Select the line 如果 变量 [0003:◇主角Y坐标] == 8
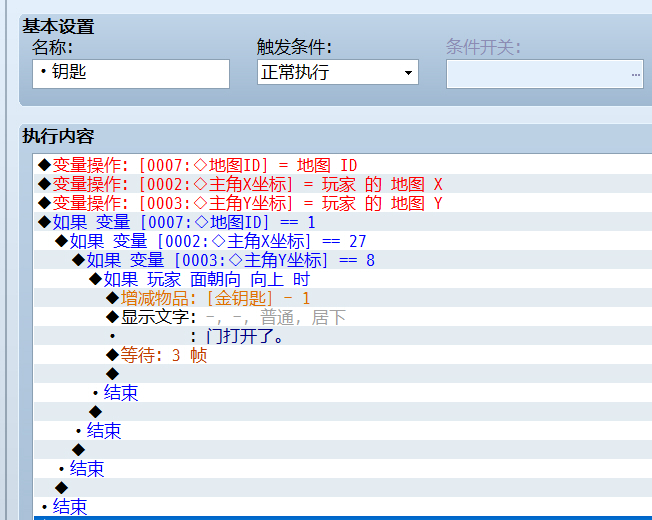This screenshot has width=652, height=520. pos(343,260)
